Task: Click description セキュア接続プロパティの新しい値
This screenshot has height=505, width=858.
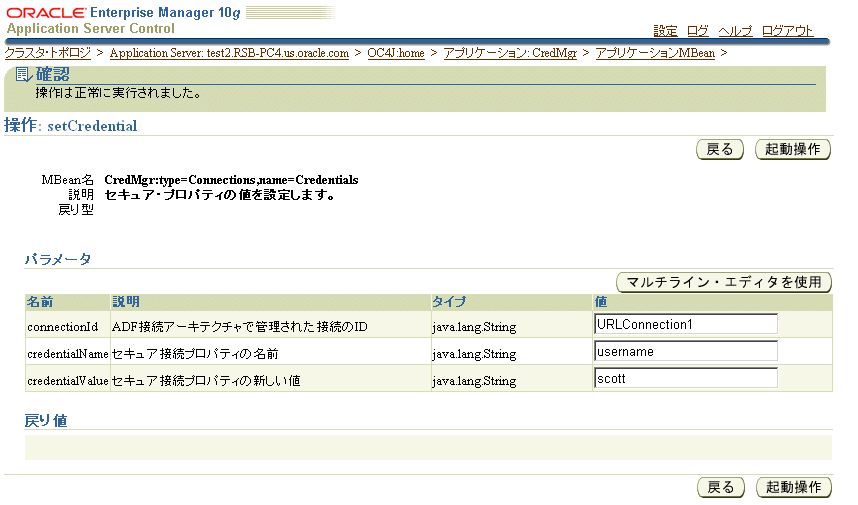Action: (x=206, y=381)
